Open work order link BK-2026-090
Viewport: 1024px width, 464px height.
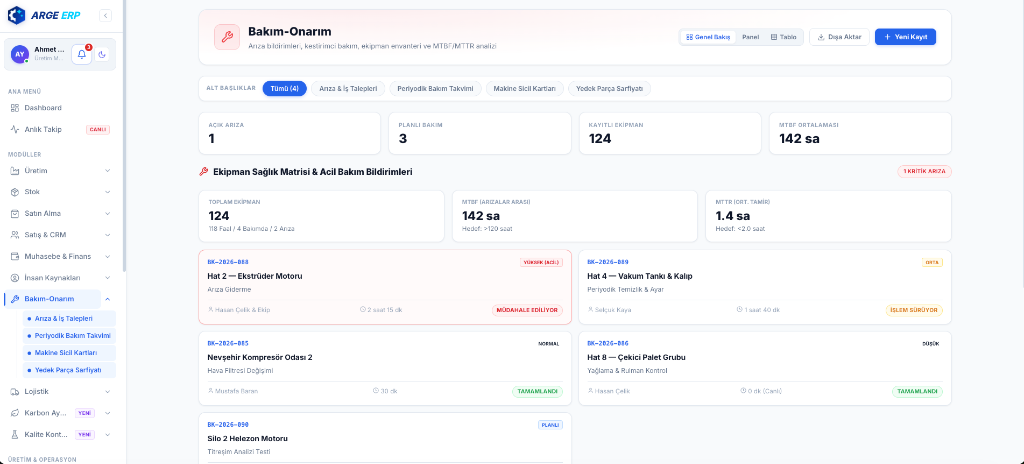[228, 424]
